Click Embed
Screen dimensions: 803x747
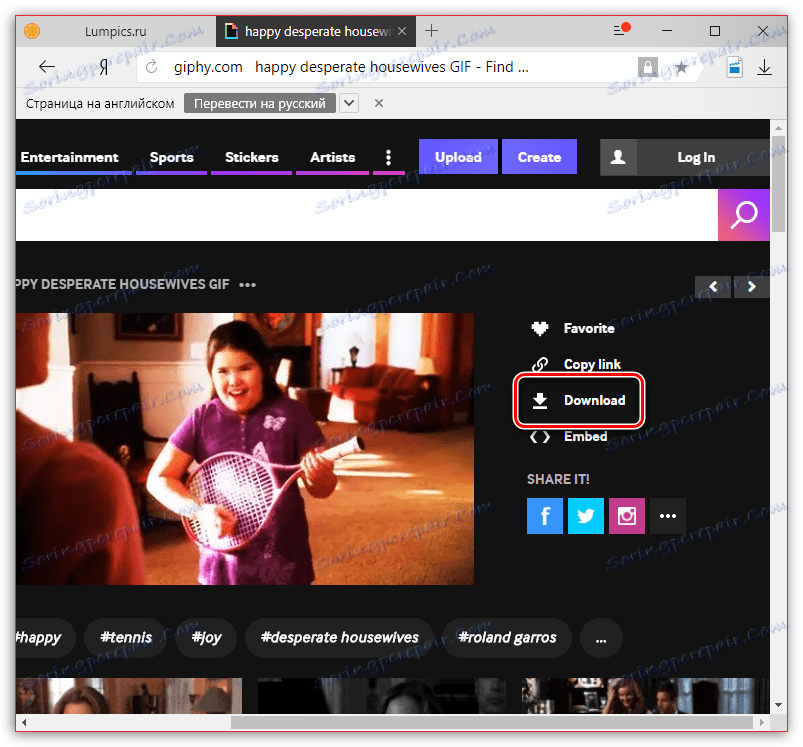[x=585, y=436]
